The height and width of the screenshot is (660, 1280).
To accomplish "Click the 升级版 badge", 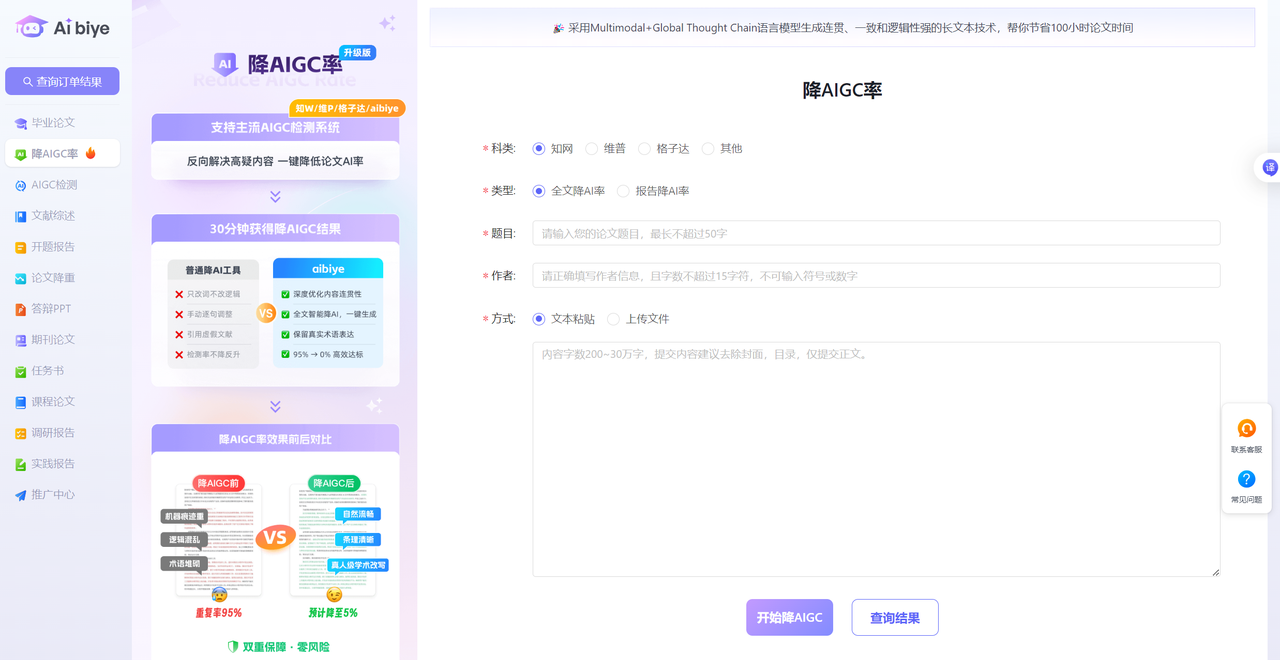I will click(357, 52).
